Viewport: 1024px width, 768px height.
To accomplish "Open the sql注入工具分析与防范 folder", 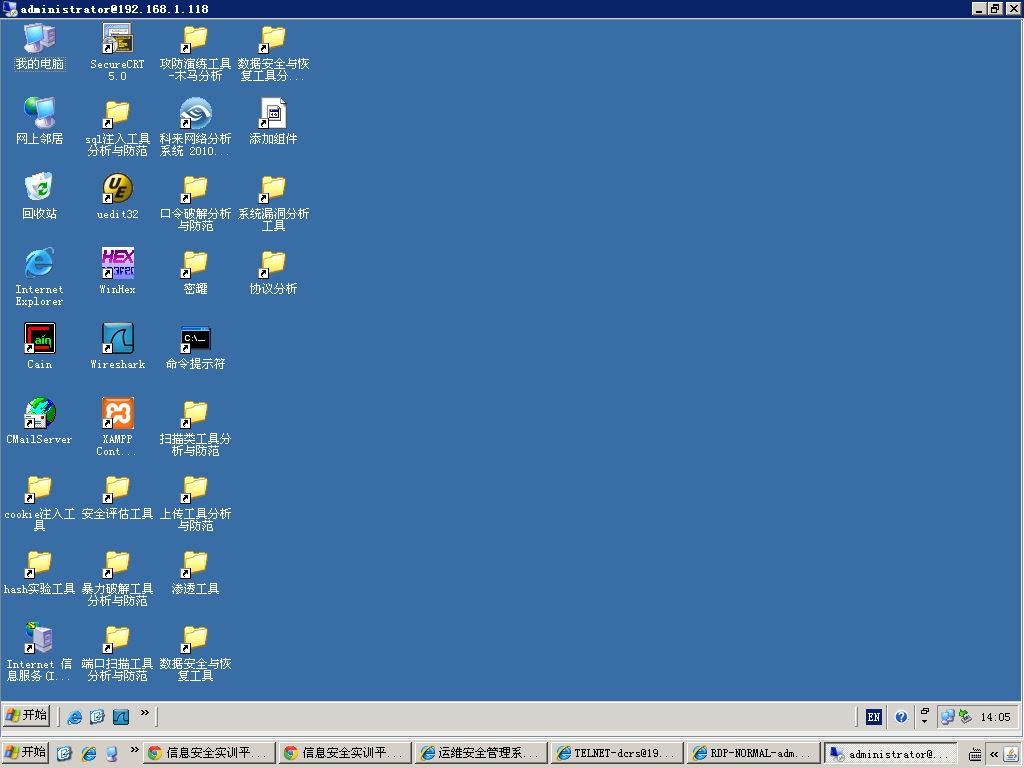I will click(118, 127).
